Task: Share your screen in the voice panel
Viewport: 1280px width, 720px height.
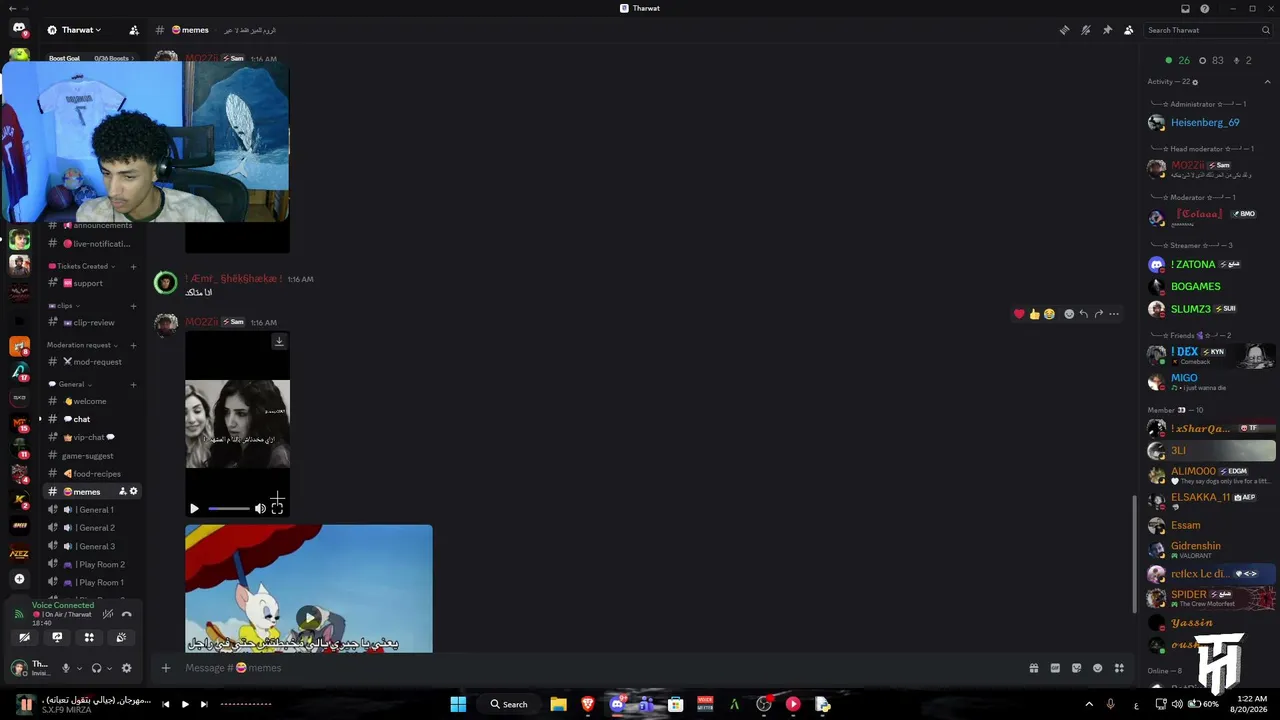Action: click(57, 637)
